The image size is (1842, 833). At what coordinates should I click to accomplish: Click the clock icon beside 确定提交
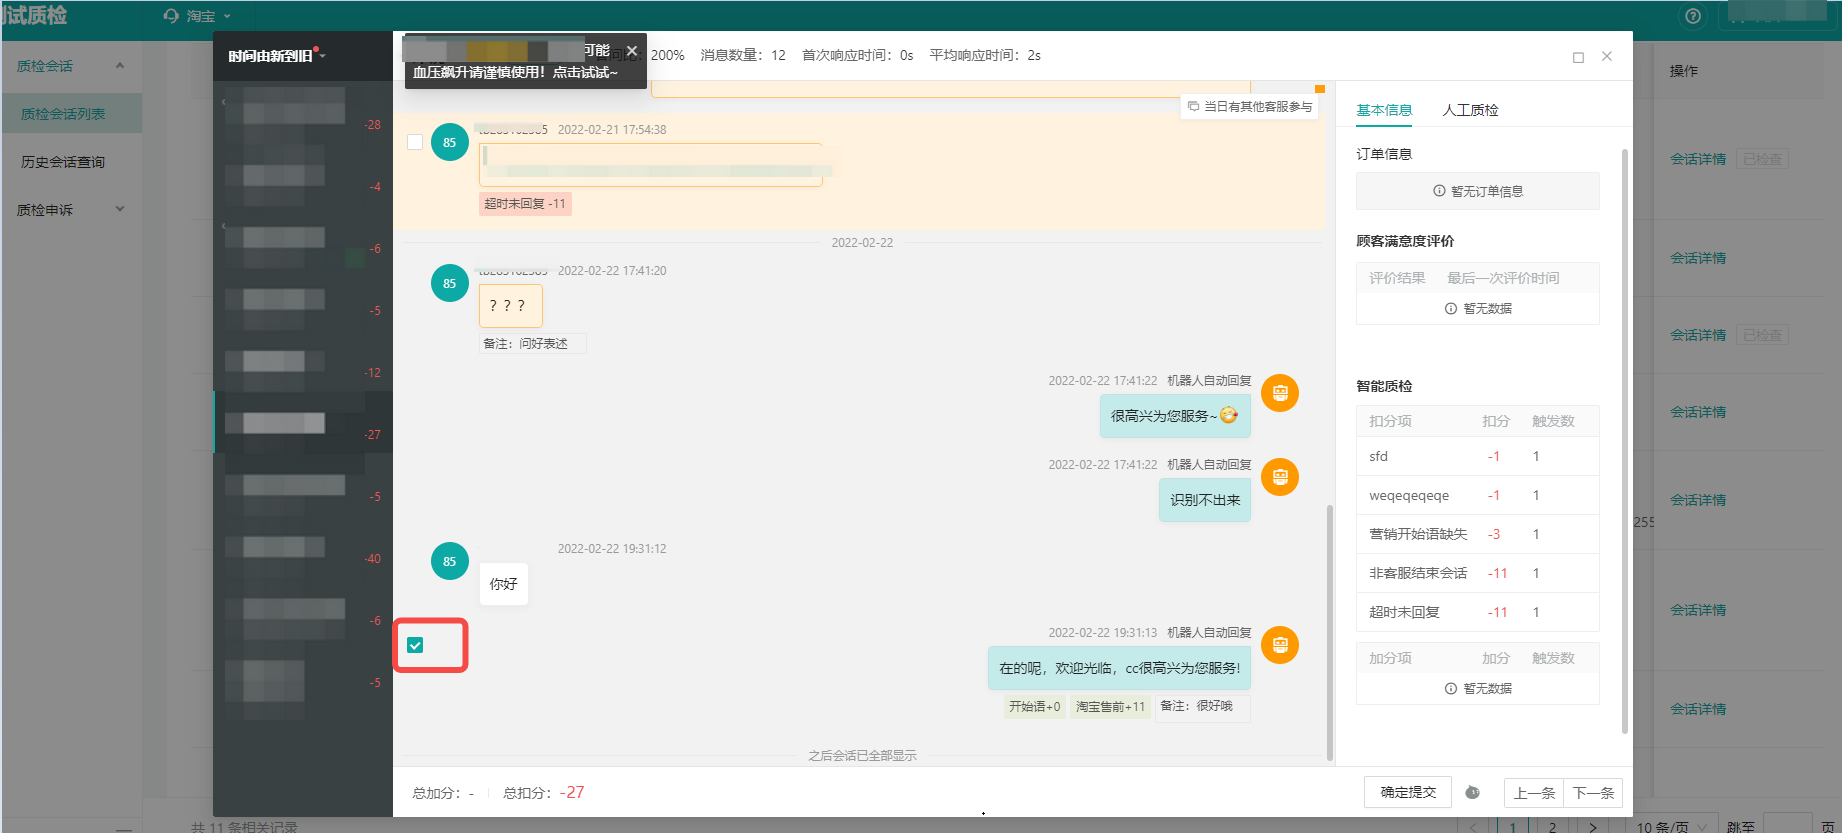(x=1472, y=792)
